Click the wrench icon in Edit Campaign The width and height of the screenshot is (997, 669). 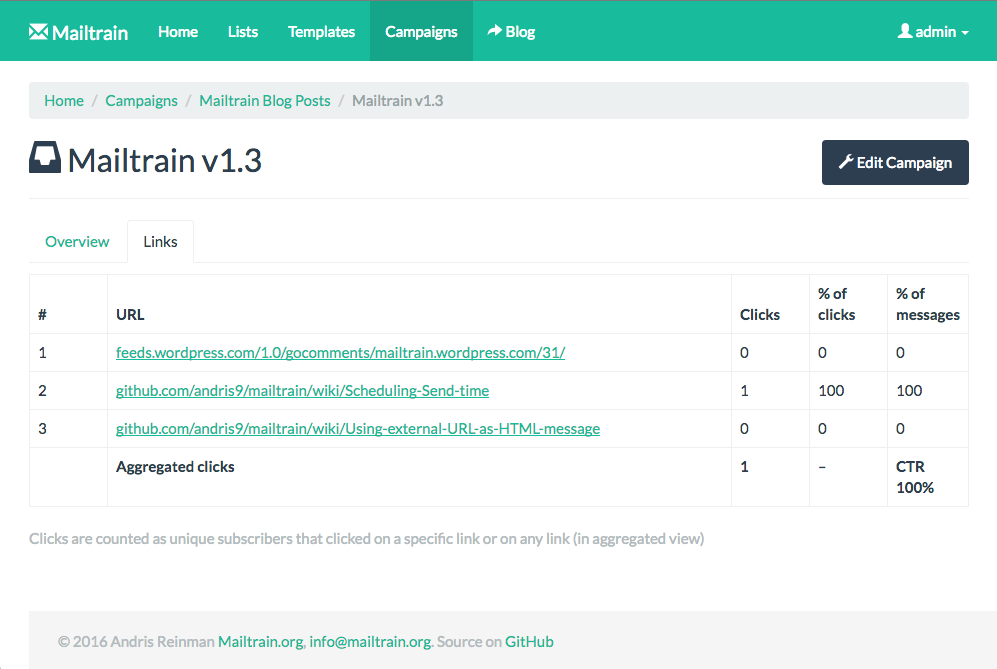coord(845,162)
